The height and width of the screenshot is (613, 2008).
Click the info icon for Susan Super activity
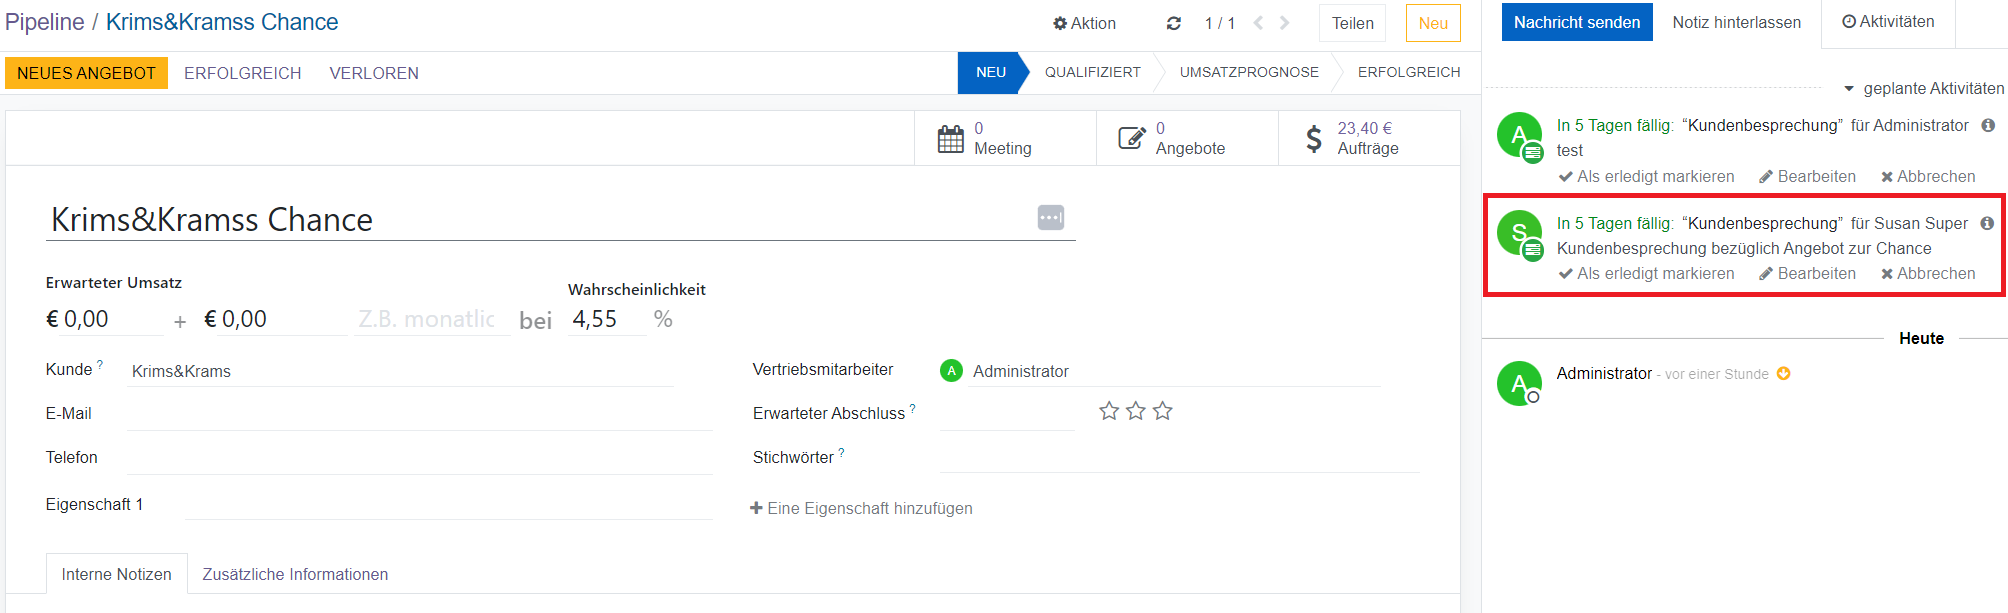click(x=1987, y=223)
